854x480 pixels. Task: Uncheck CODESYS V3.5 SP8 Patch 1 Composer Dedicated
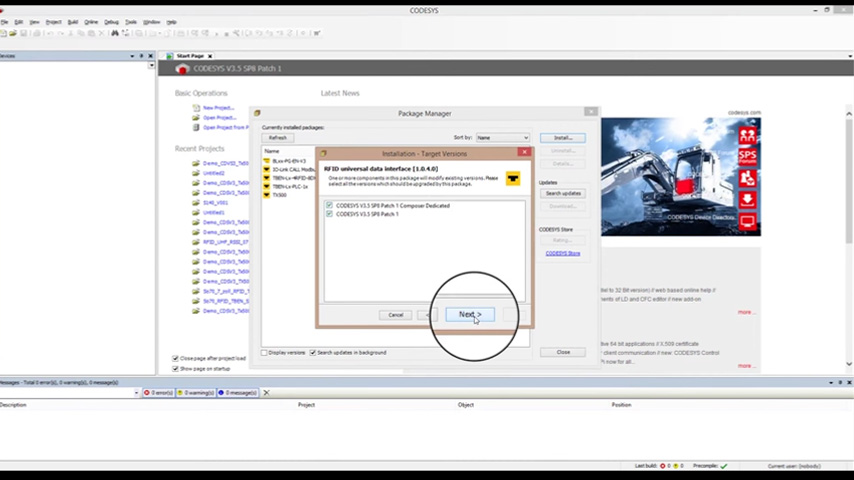click(329, 206)
